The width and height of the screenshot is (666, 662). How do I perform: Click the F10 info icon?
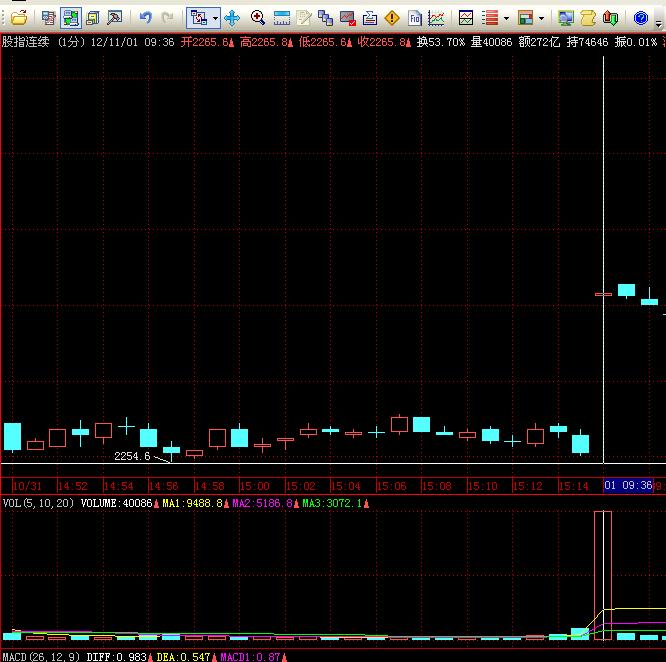tap(414, 18)
